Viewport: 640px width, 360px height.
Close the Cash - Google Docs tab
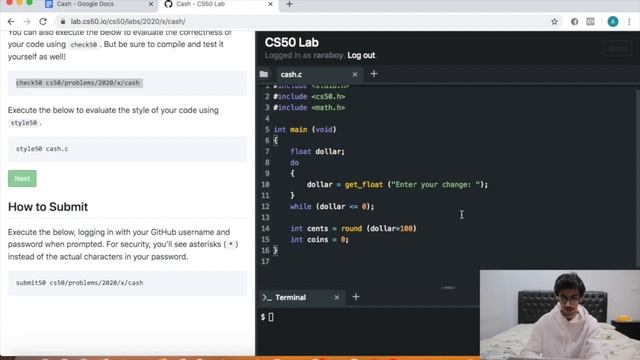151,4
